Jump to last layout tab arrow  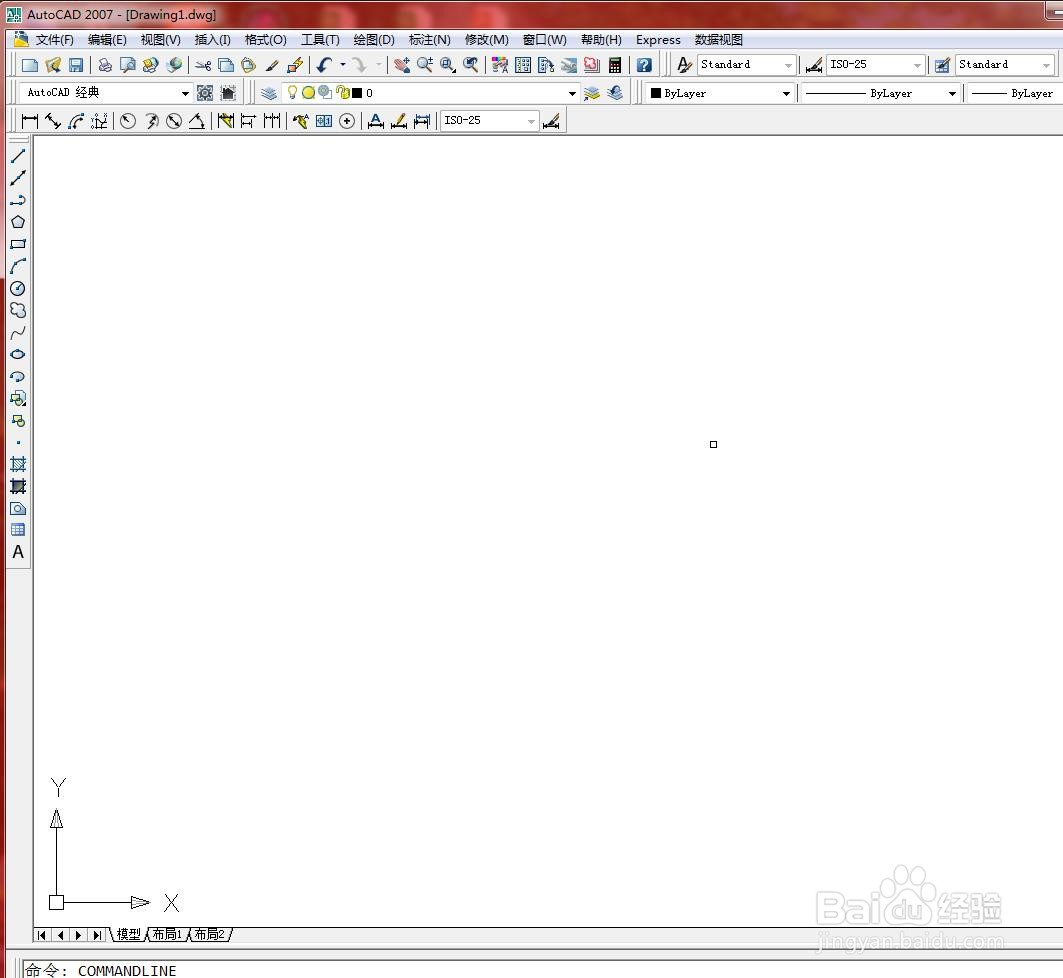point(98,935)
